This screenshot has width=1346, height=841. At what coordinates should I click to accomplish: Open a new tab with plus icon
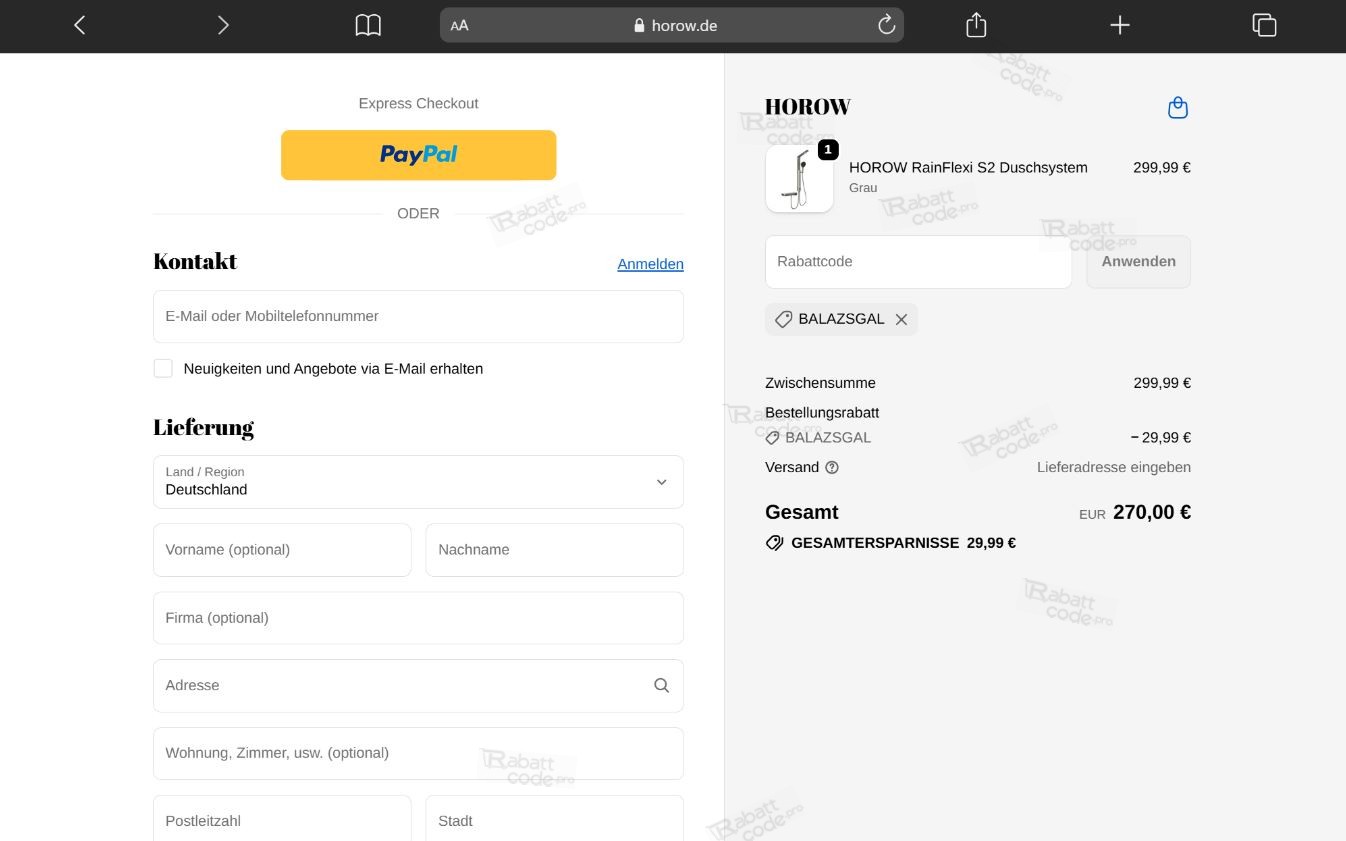tap(1120, 25)
